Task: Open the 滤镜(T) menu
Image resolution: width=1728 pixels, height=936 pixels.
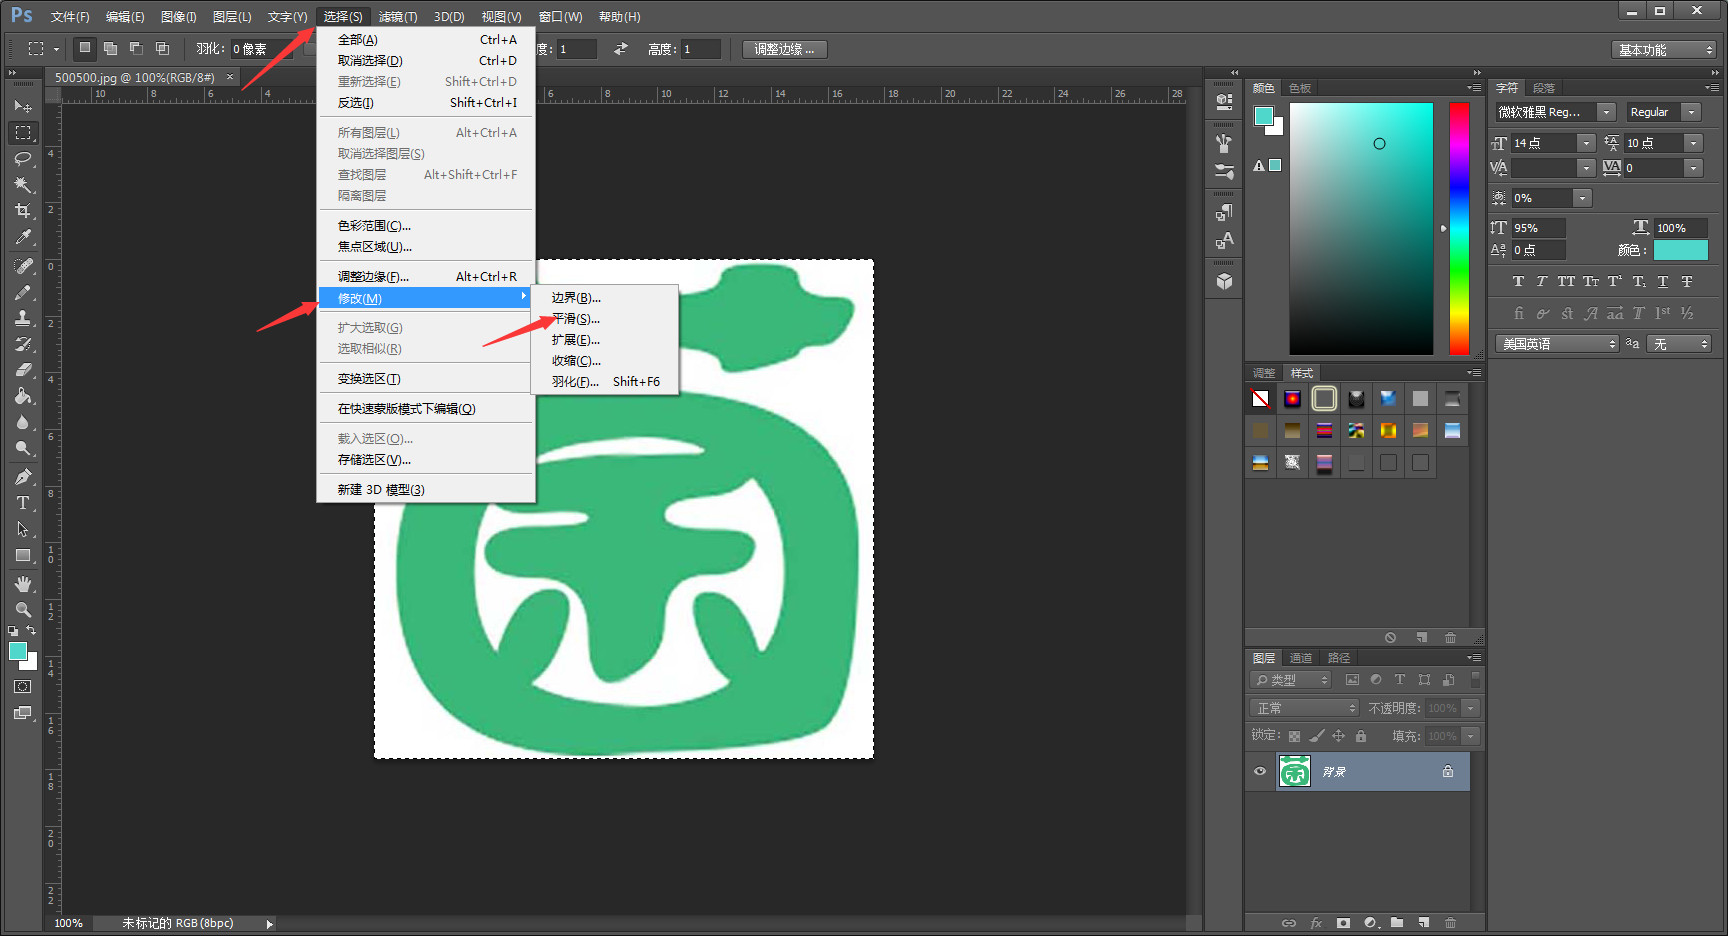Action: (398, 17)
